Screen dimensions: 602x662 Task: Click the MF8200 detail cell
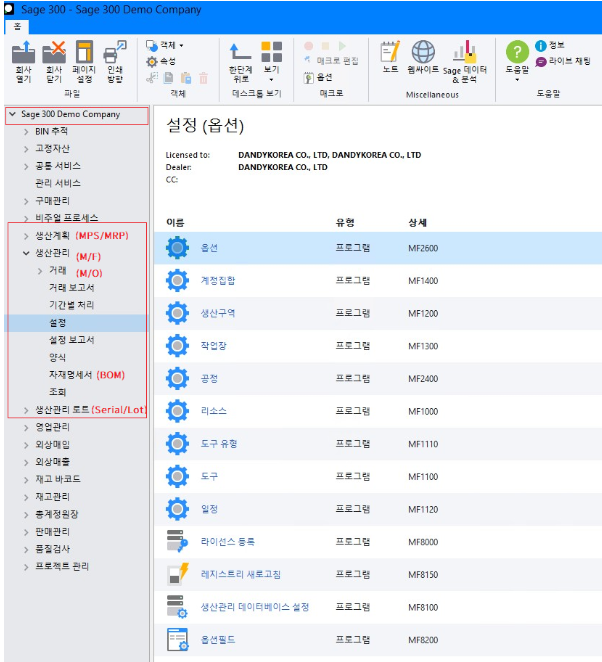point(423,640)
